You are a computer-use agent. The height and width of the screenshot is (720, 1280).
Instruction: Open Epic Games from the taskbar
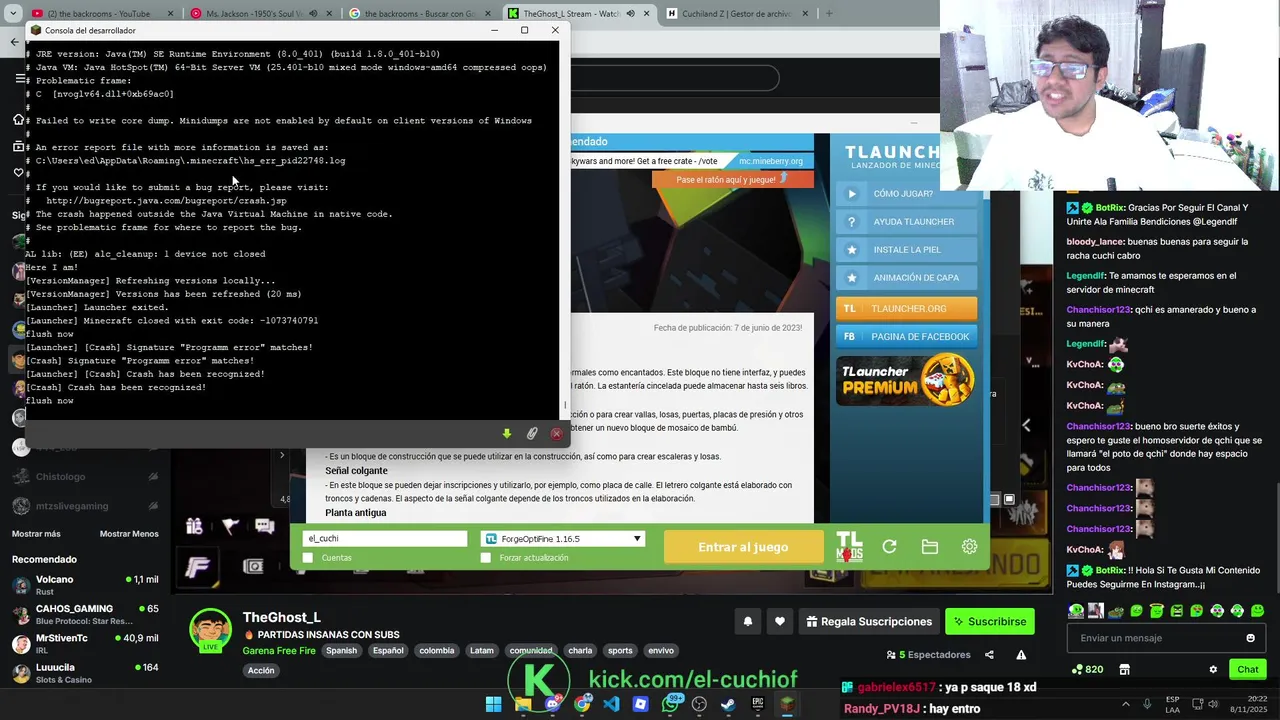(758, 704)
